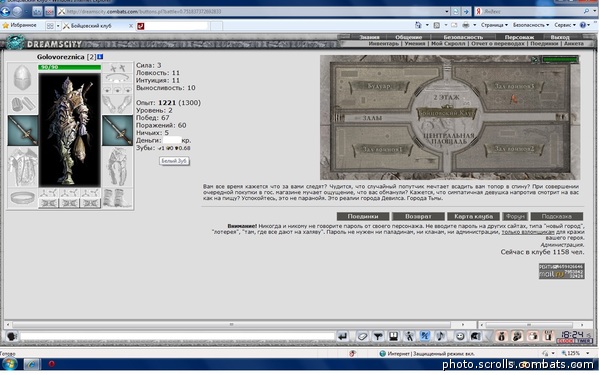The image size is (600, 375).
Task: Go to Бойцовский Клуб map label
Action: click(x=446, y=113)
